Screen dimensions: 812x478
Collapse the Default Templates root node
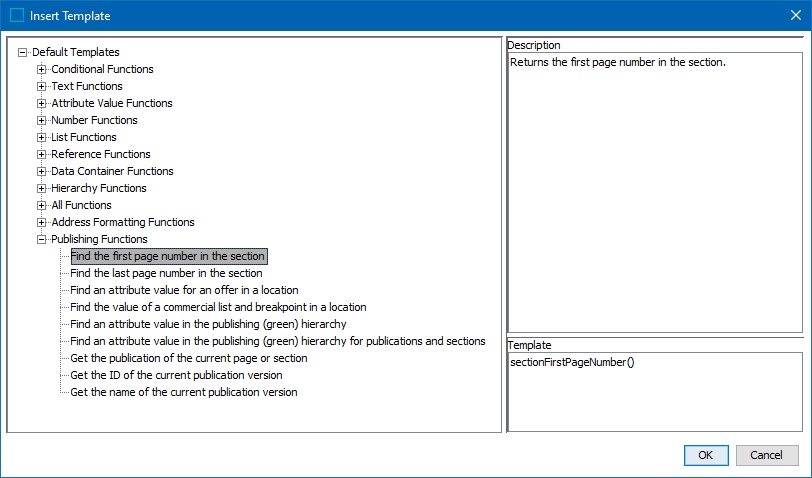click(x=22, y=52)
